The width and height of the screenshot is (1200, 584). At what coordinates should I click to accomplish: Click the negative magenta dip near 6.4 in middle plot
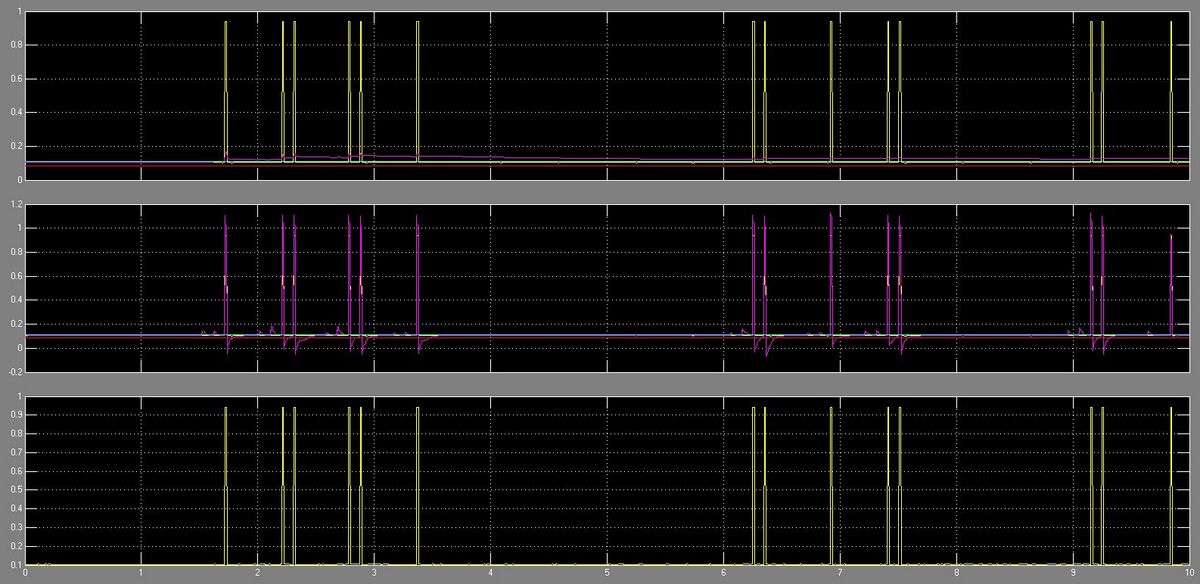767,354
